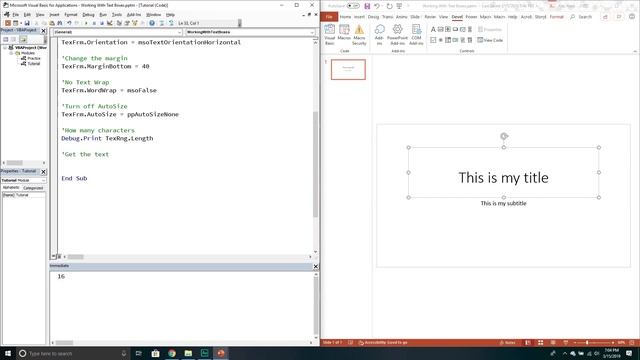Screen dimensions: 640x360
Task: Click the "This is my subtitle" text
Action: [x=503, y=203]
